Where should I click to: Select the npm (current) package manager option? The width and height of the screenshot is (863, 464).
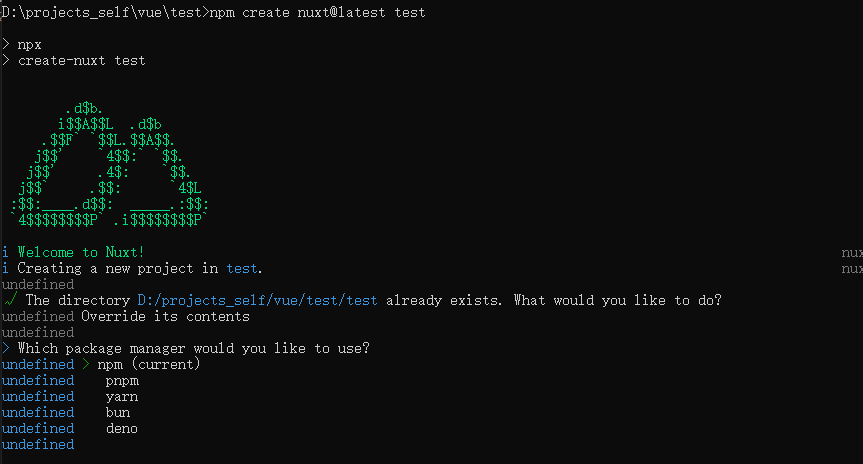[x=148, y=364]
